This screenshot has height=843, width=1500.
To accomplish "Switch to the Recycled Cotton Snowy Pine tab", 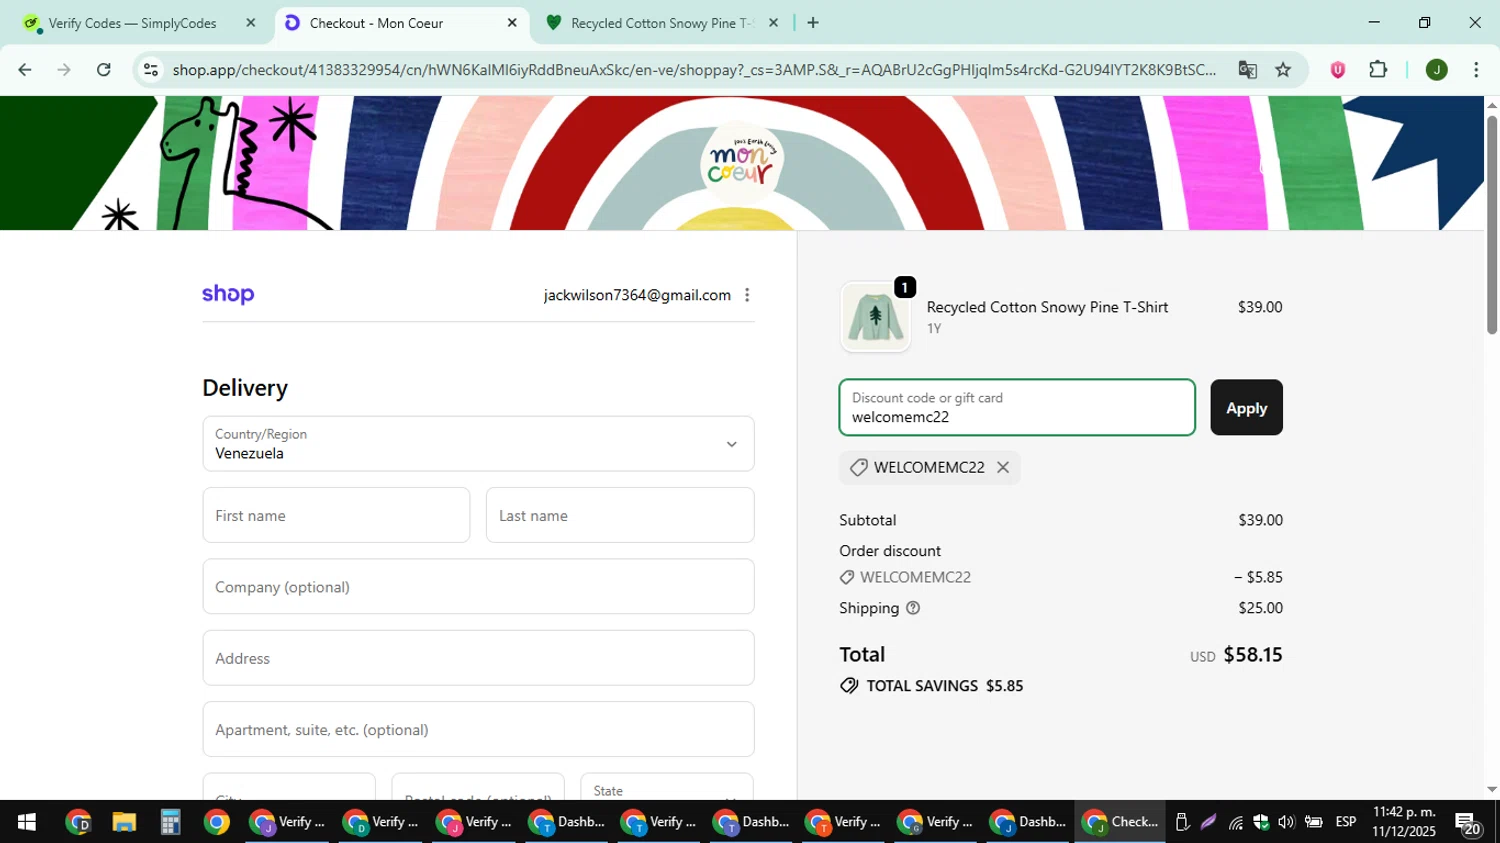I will pos(662,22).
